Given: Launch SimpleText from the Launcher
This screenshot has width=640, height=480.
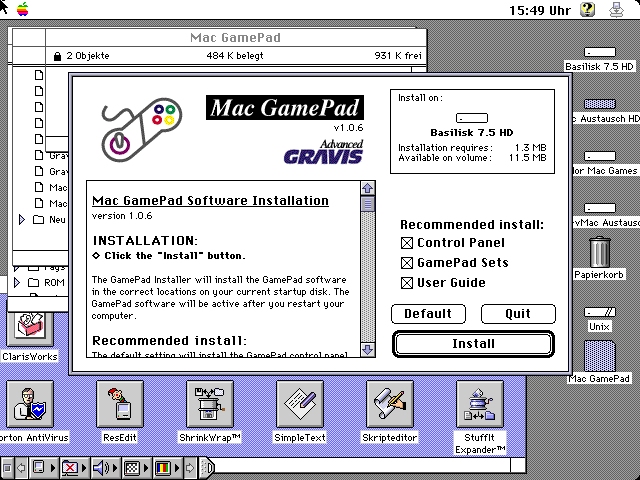Looking at the screenshot, I should point(300,404).
